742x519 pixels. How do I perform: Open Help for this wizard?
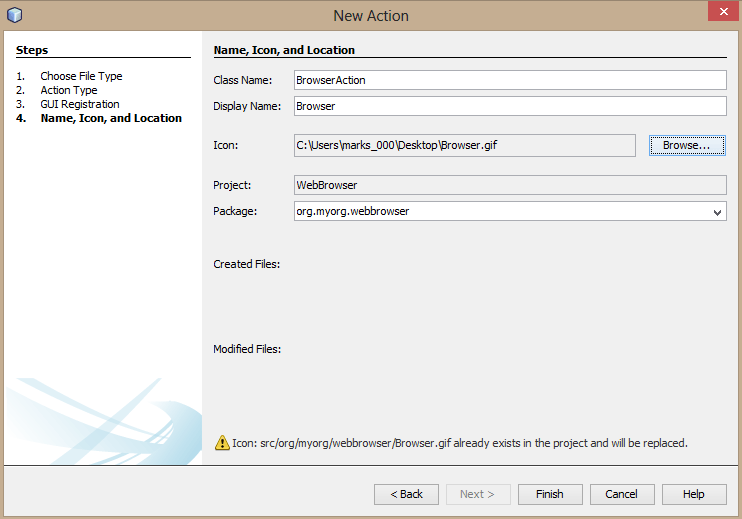pos(693,494)
